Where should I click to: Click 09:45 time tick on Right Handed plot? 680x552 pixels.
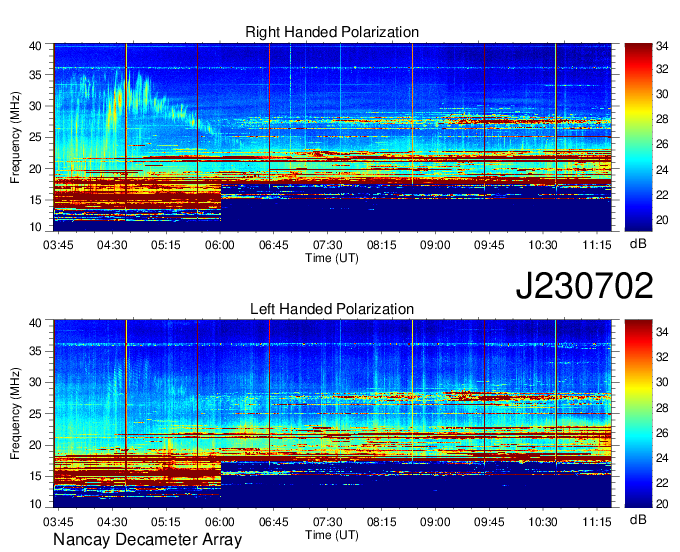pos(489,245)
